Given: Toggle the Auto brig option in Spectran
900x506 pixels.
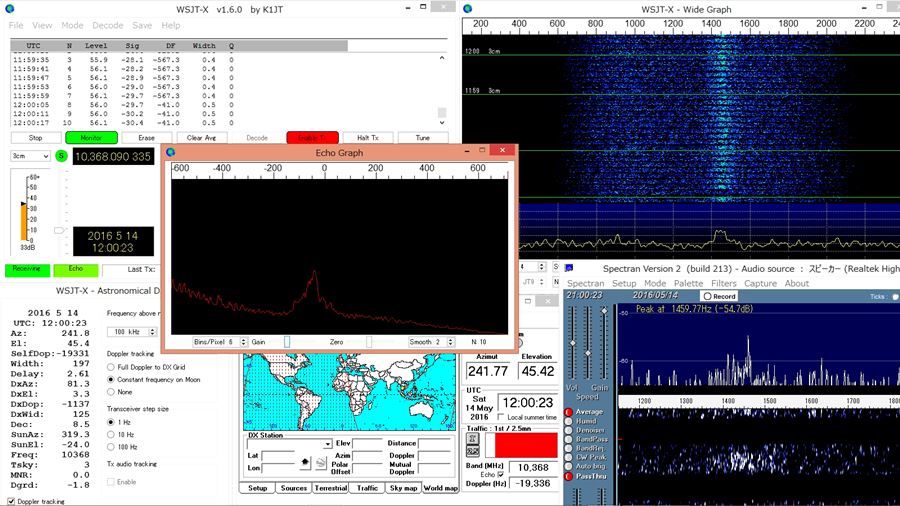Looking at the screenshot, I should click(569, 466).
